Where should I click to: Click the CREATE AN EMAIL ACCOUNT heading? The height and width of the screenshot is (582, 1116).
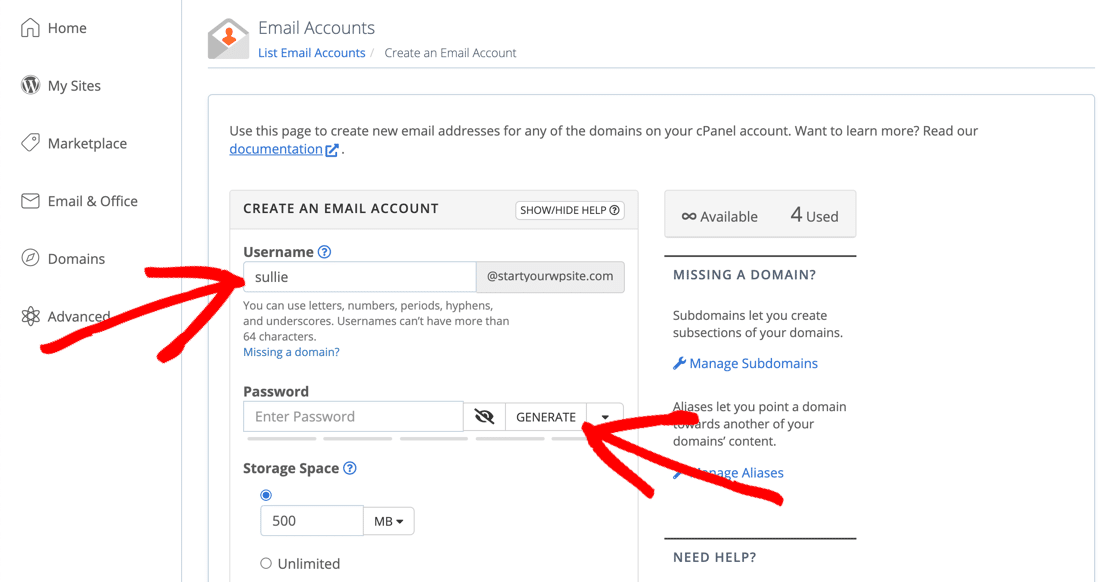pyautogui.click(x=341, y=208)
